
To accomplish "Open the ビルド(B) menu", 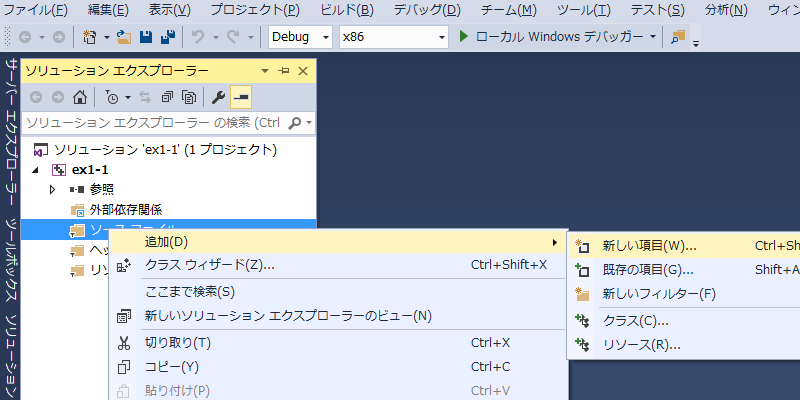I will point(347,10).
